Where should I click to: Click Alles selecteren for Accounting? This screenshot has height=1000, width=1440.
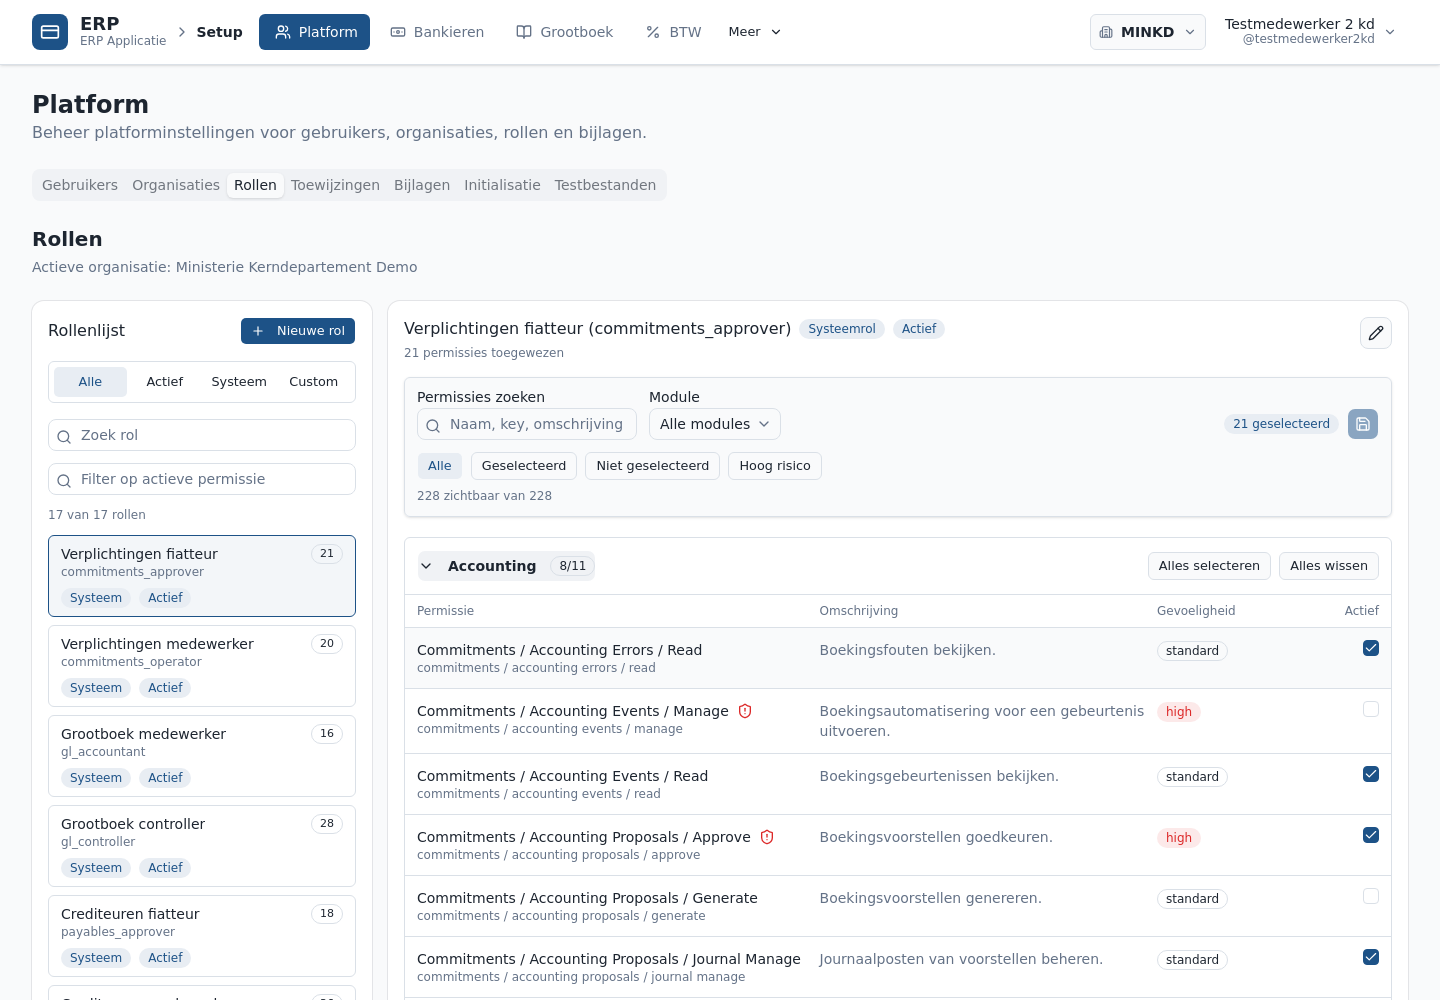pyautogui.click(x=1209, y=566)
